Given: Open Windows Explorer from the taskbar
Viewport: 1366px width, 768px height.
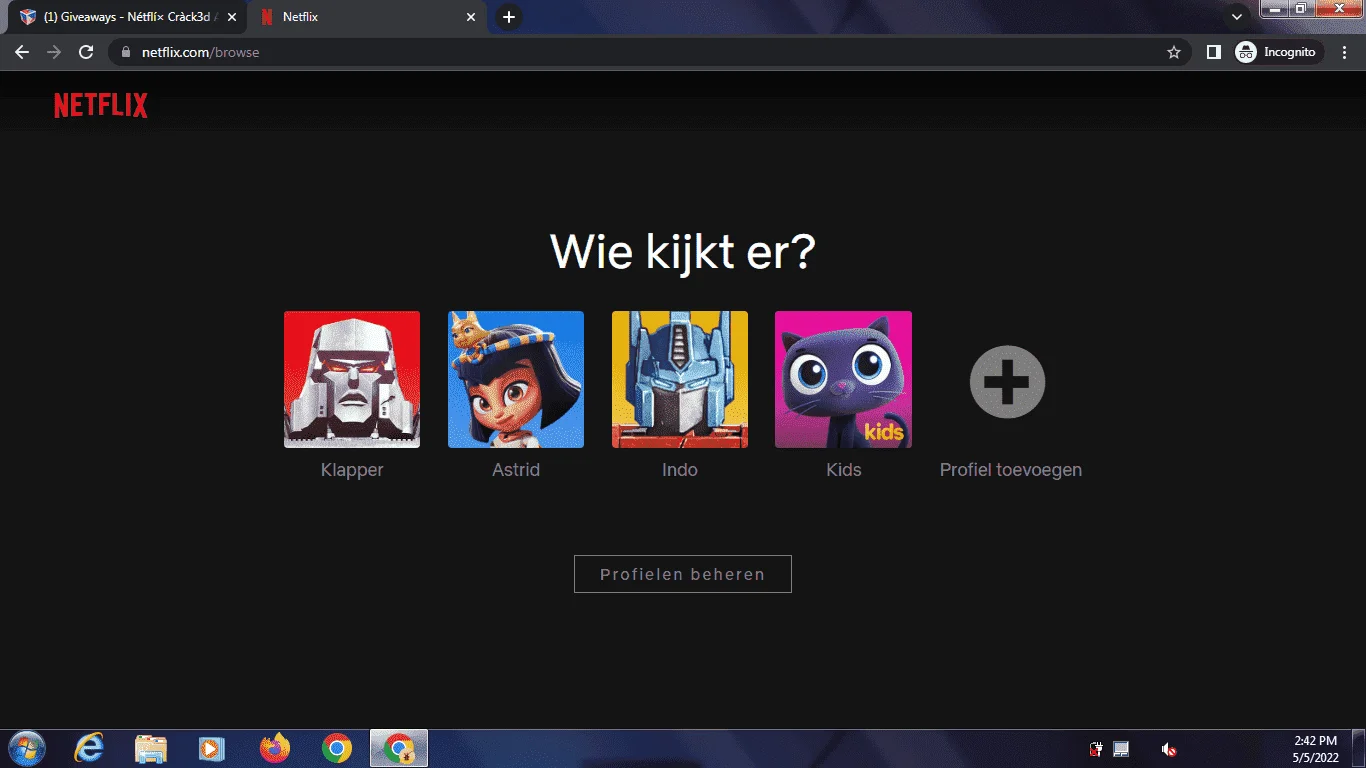Looking at the screenshot, I should [151, 748].
